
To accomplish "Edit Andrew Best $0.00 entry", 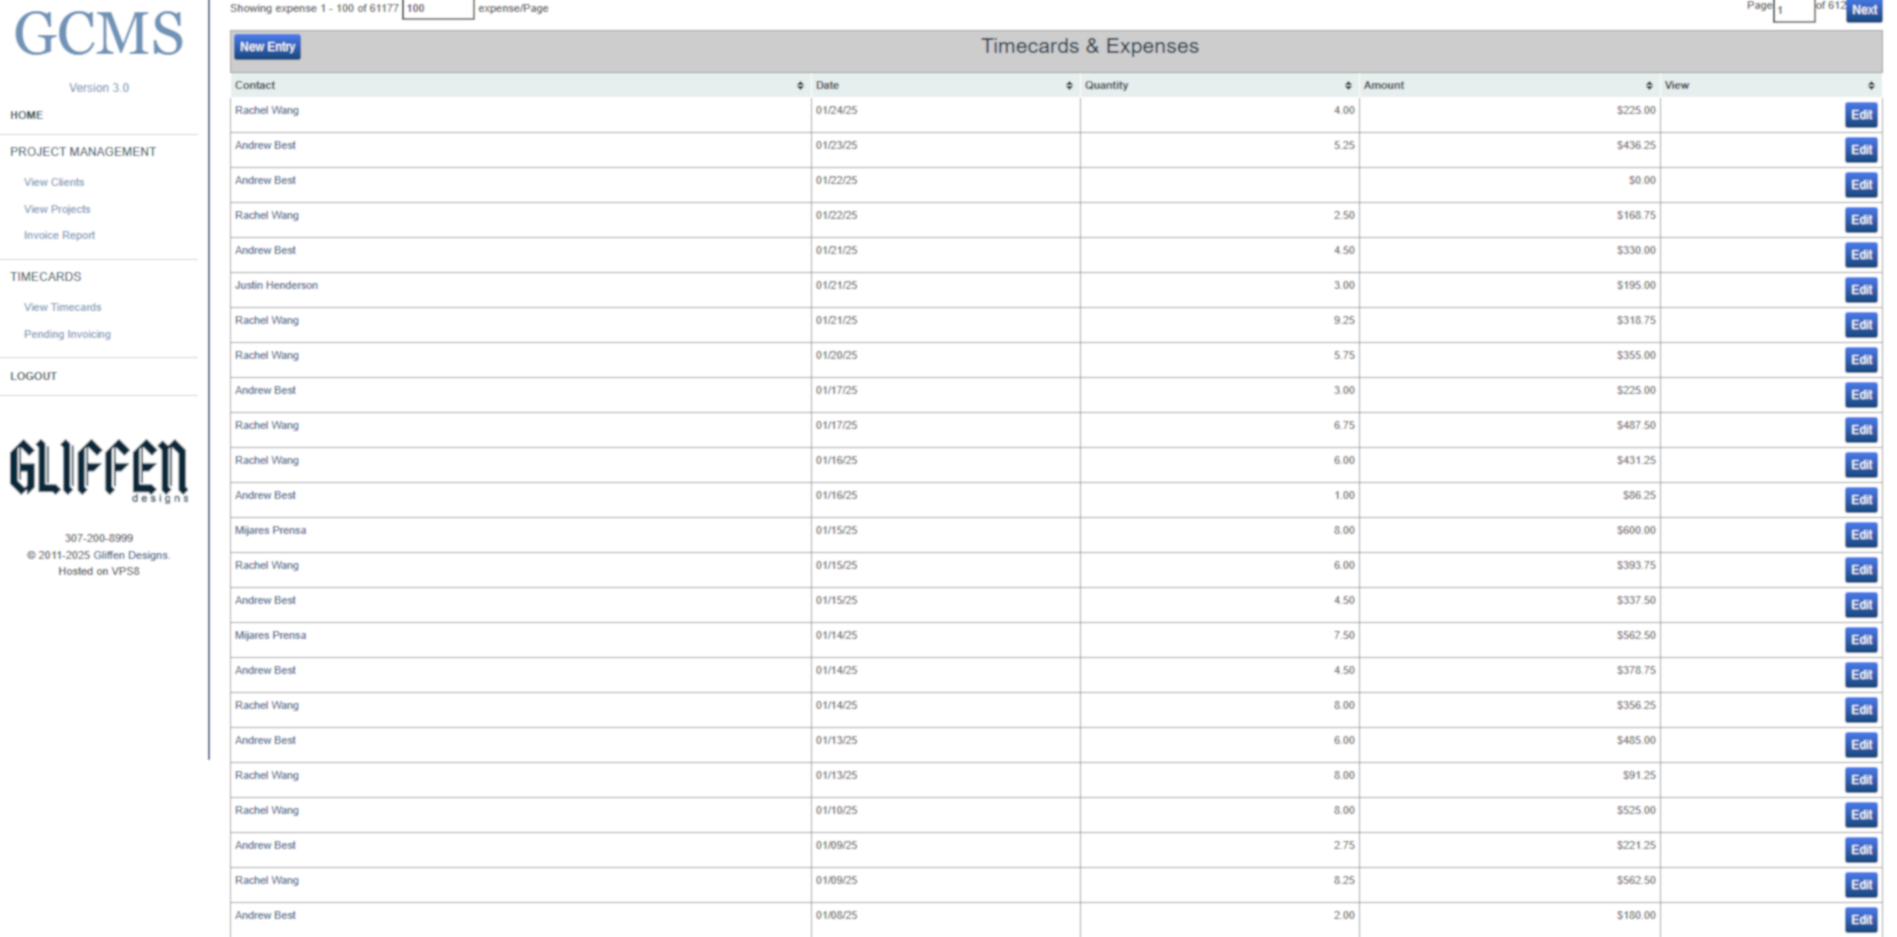I will [1861, 185].
